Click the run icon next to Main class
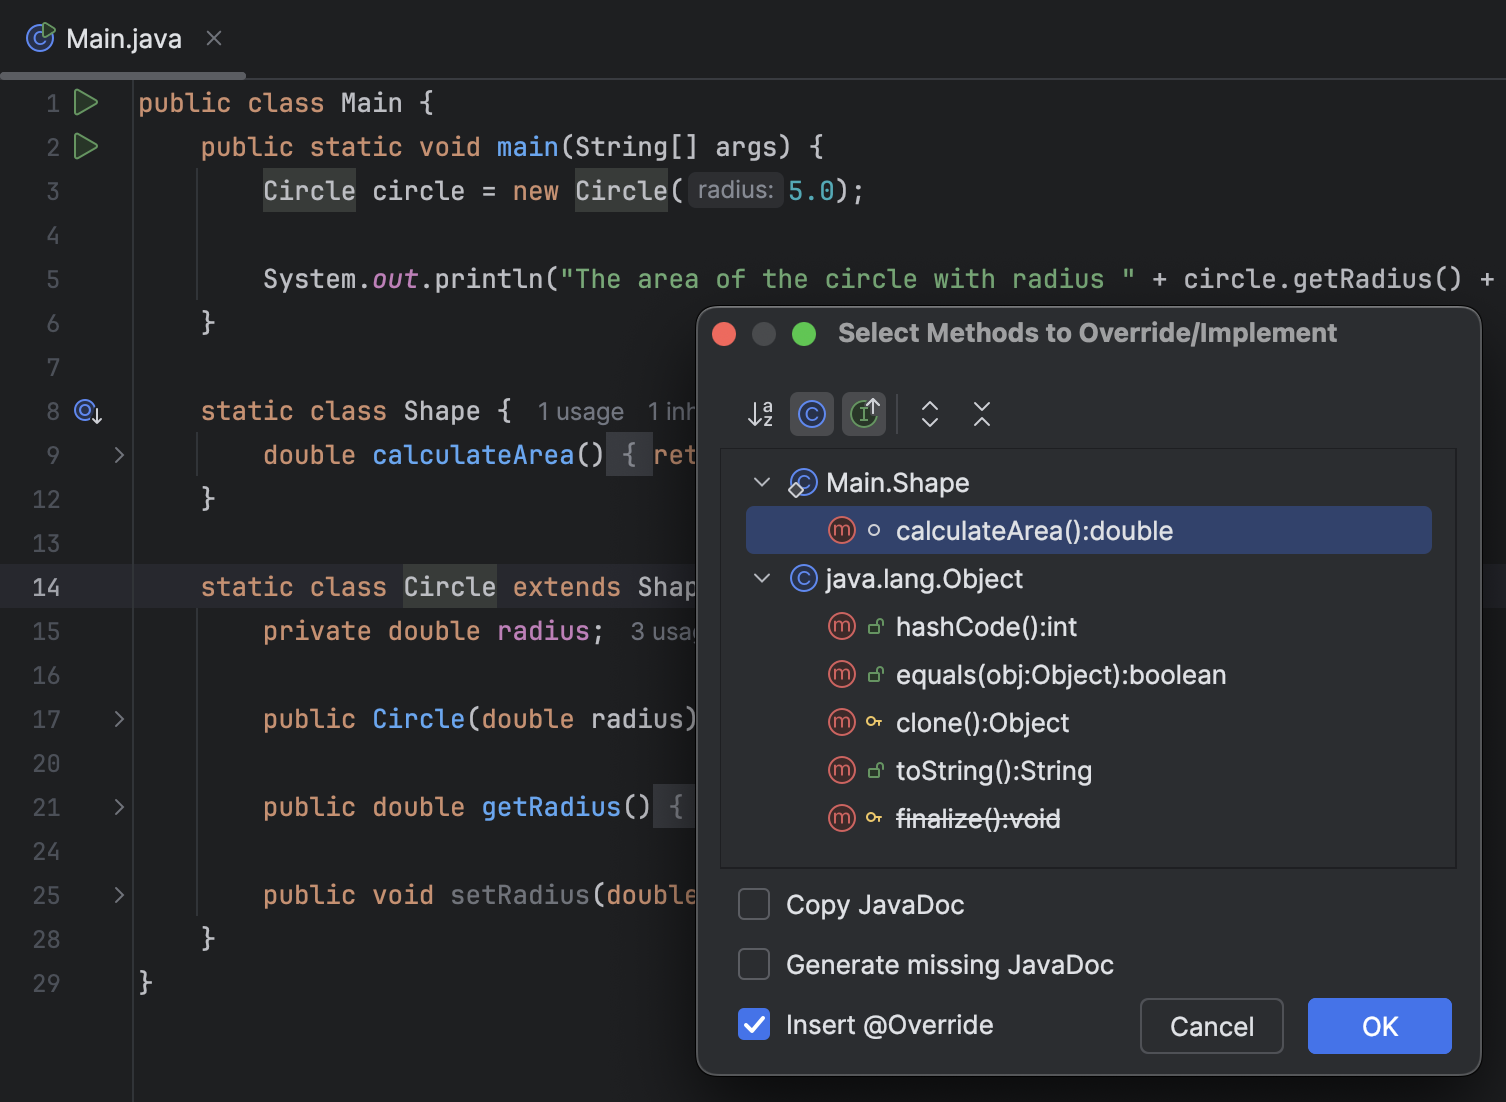This screenshot has width=1506, height=1102. pos(86,102)
